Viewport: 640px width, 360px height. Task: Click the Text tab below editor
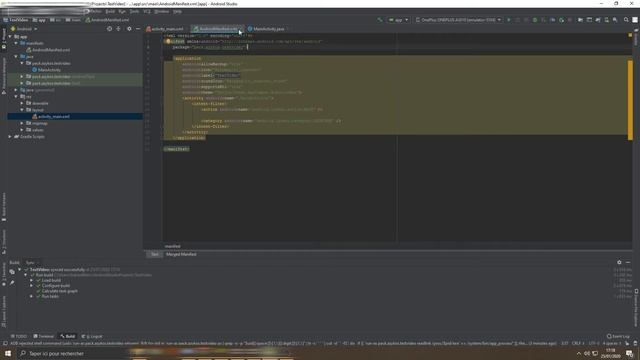pos(155,254)
